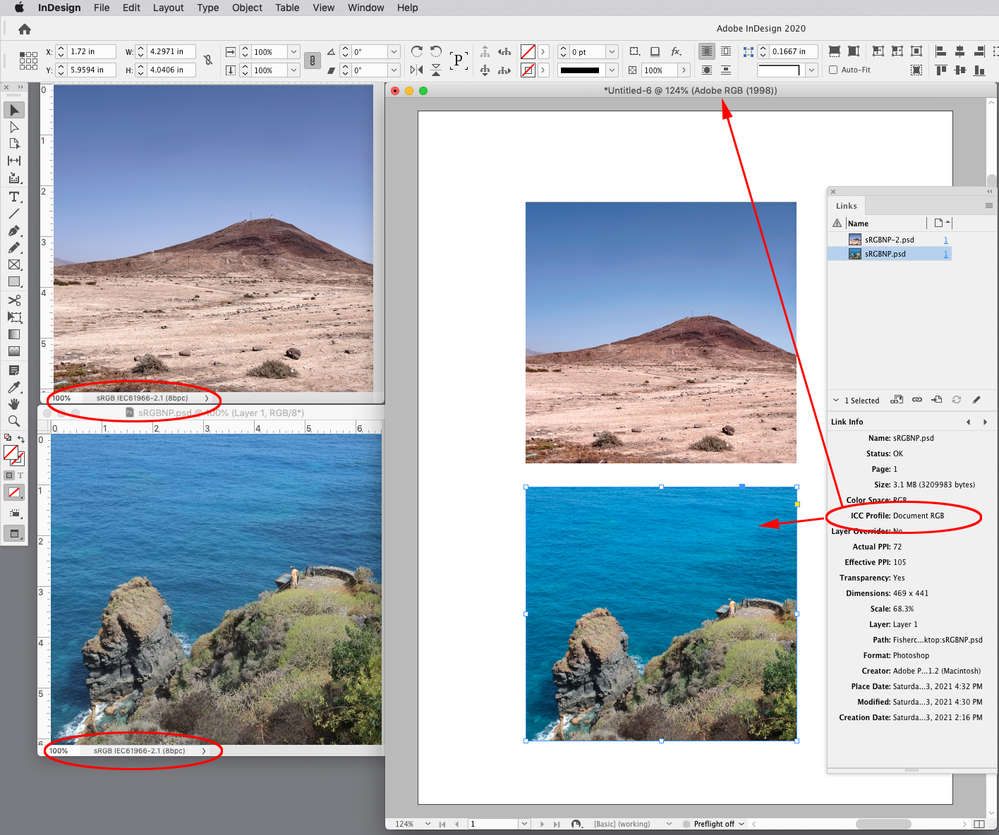Open the stroke weight dropdown
Image resolution: width=999 pixels, height=835 pixels.
[612, 52]
